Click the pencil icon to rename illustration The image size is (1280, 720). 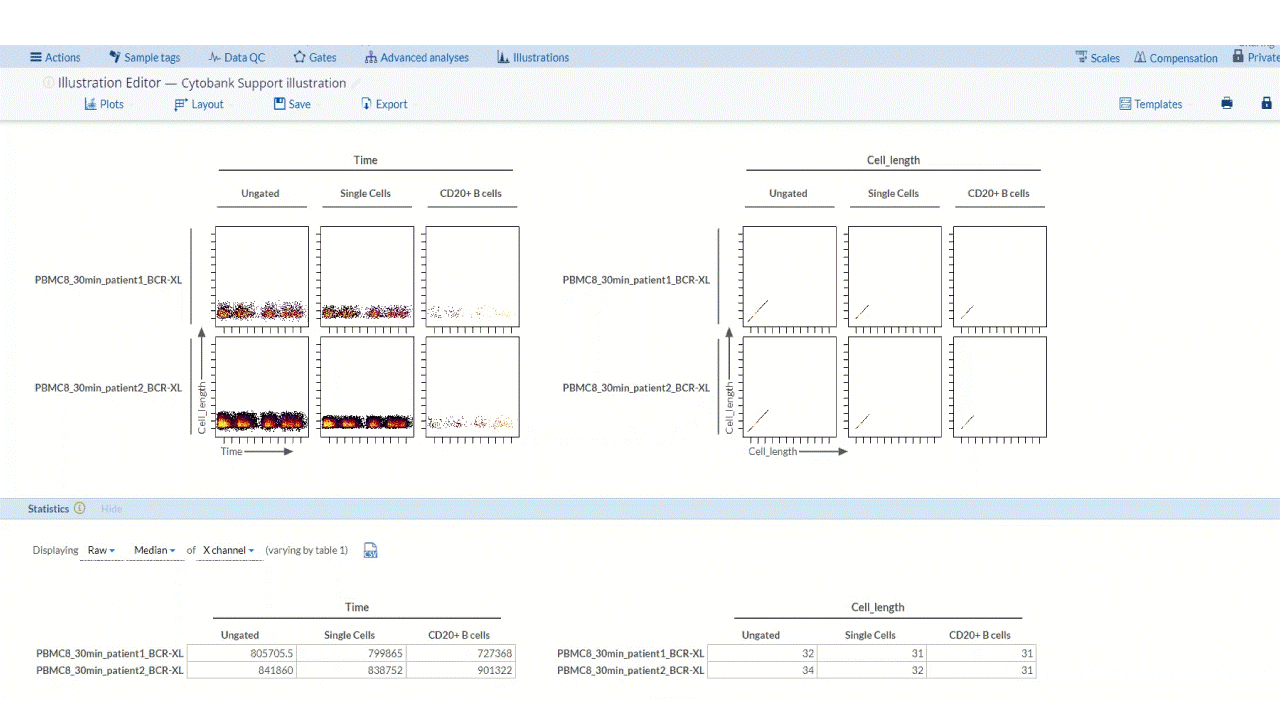(357, 83)
